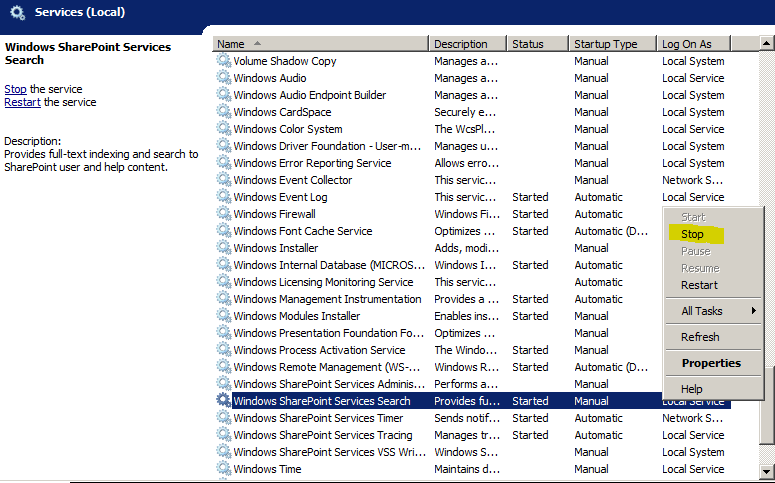Click the Restart the service link
Screen dimensions: 775x483
click(x=22, y=102)
